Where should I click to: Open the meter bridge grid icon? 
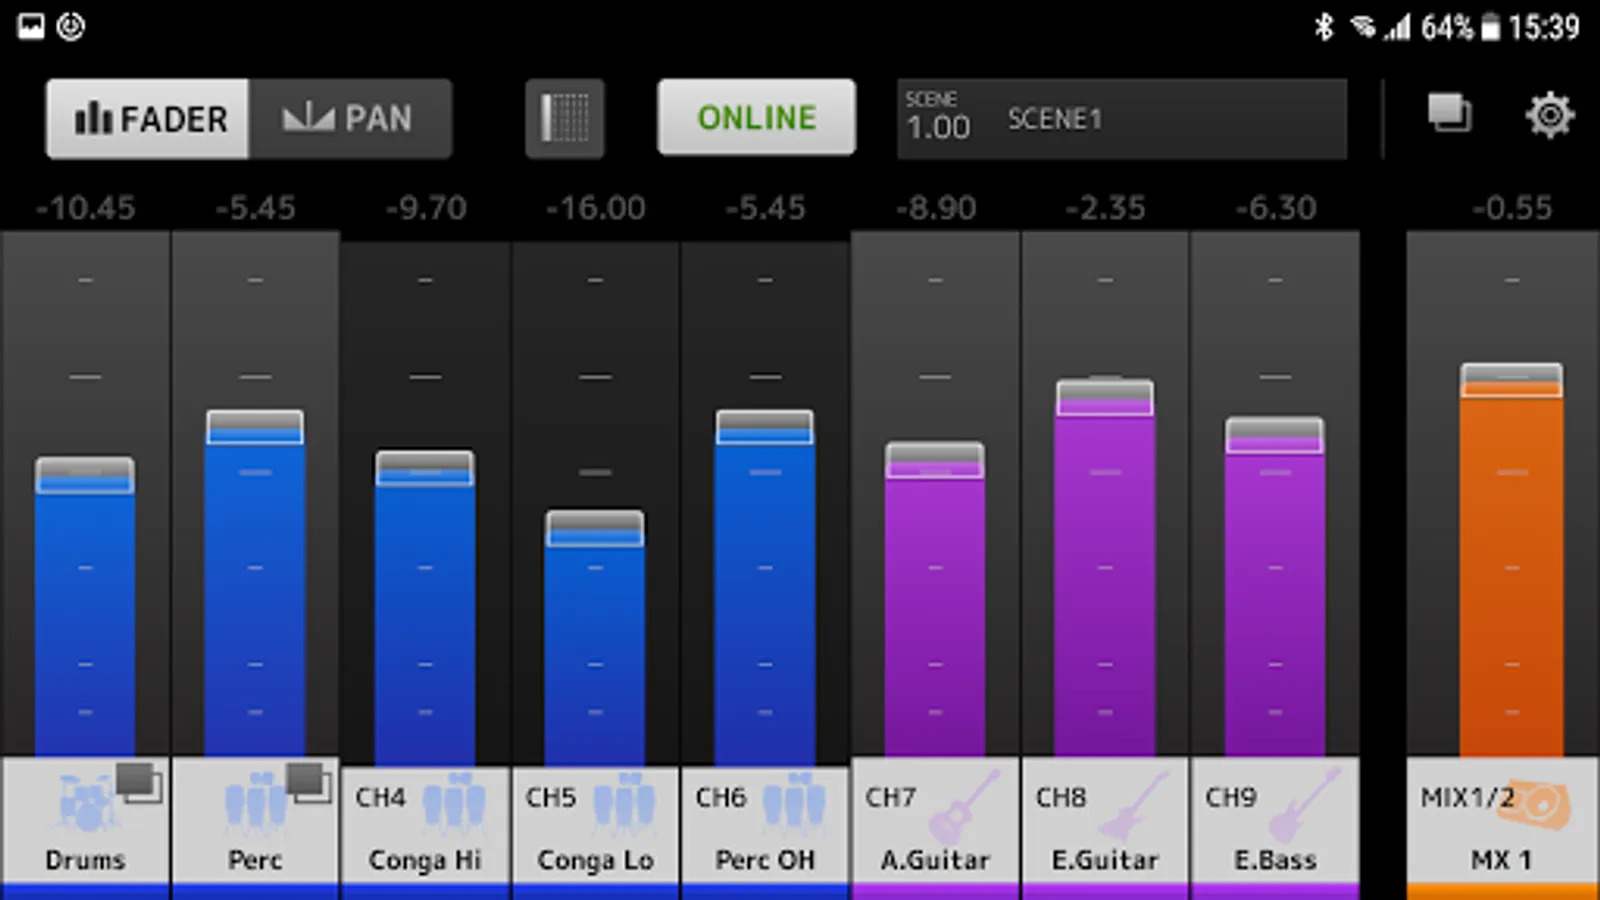click(x=565, y=118)
